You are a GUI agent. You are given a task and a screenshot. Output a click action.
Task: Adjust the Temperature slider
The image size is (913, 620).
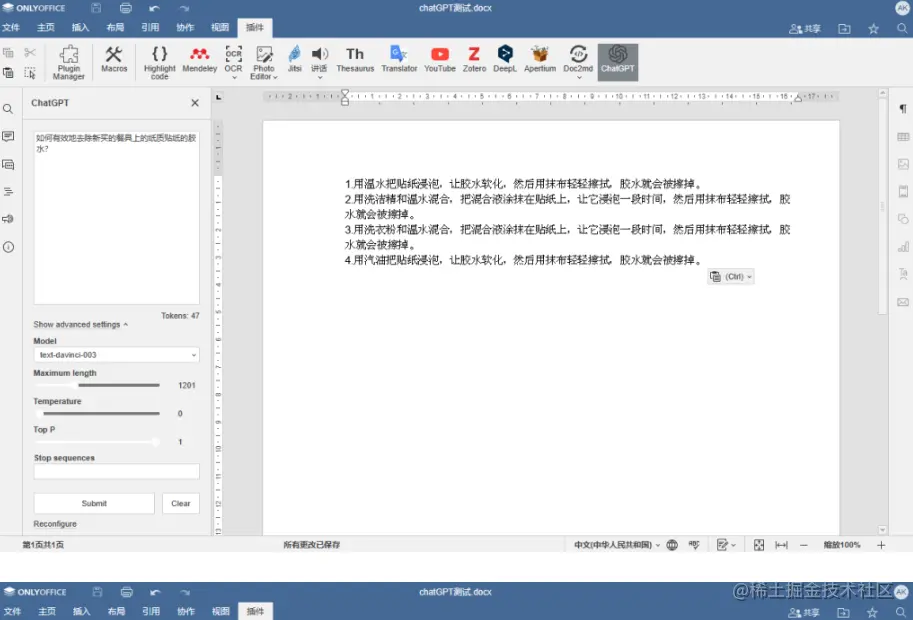97,413
